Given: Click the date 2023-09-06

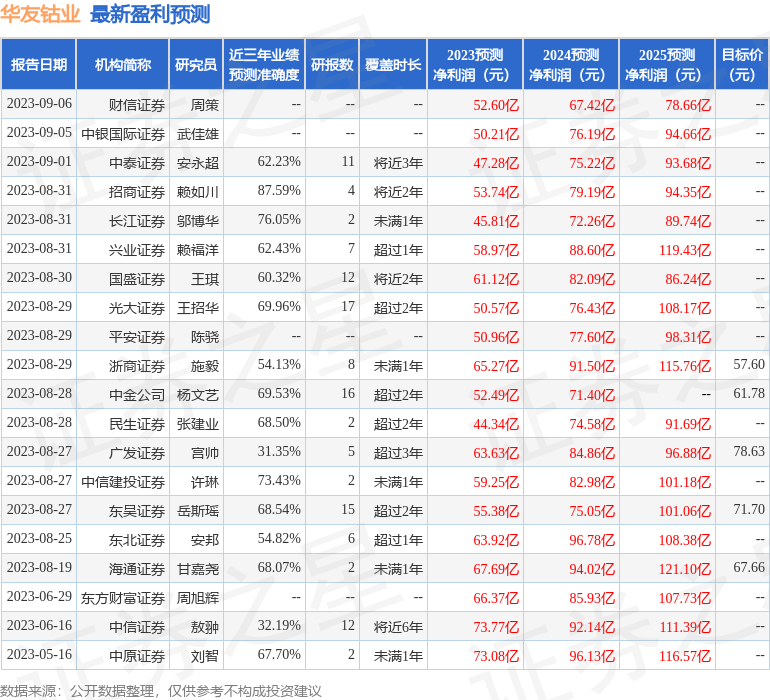Looking at the screenshot, I should click(39, 104).
